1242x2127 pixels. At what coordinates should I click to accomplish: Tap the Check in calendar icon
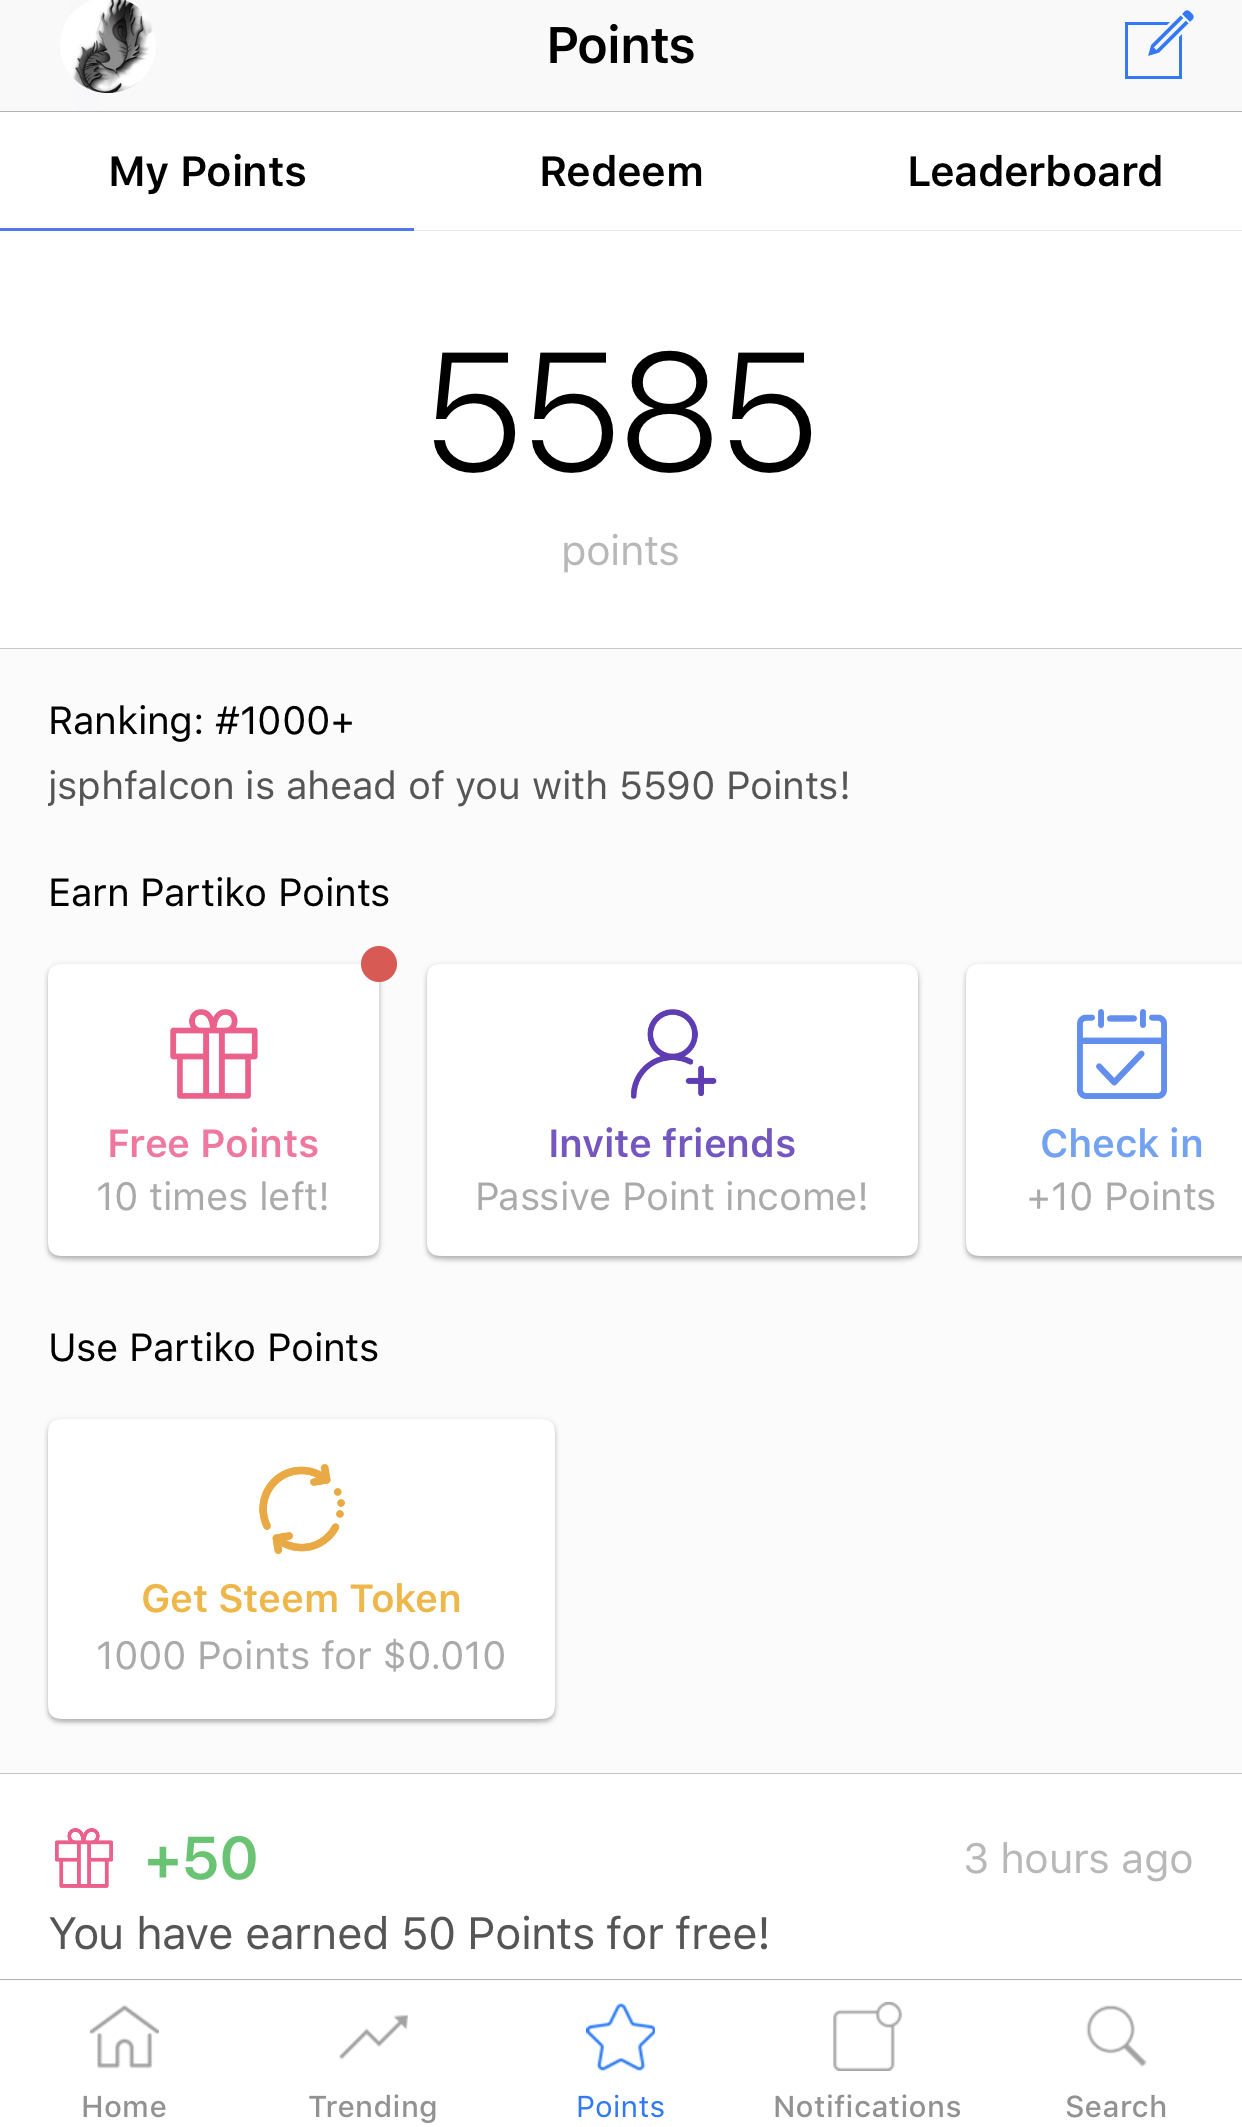1122,1054
